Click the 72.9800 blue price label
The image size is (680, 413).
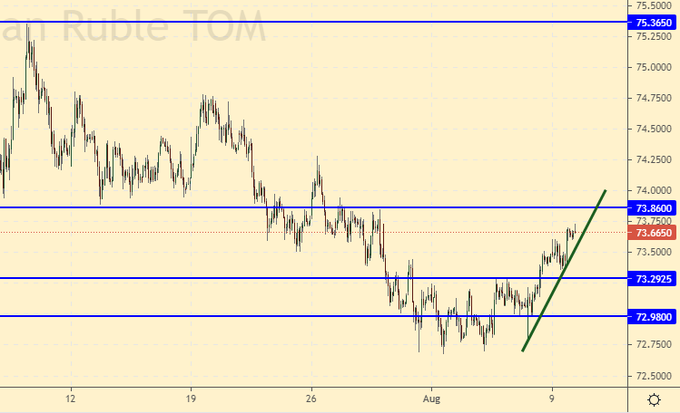[653, 316]
